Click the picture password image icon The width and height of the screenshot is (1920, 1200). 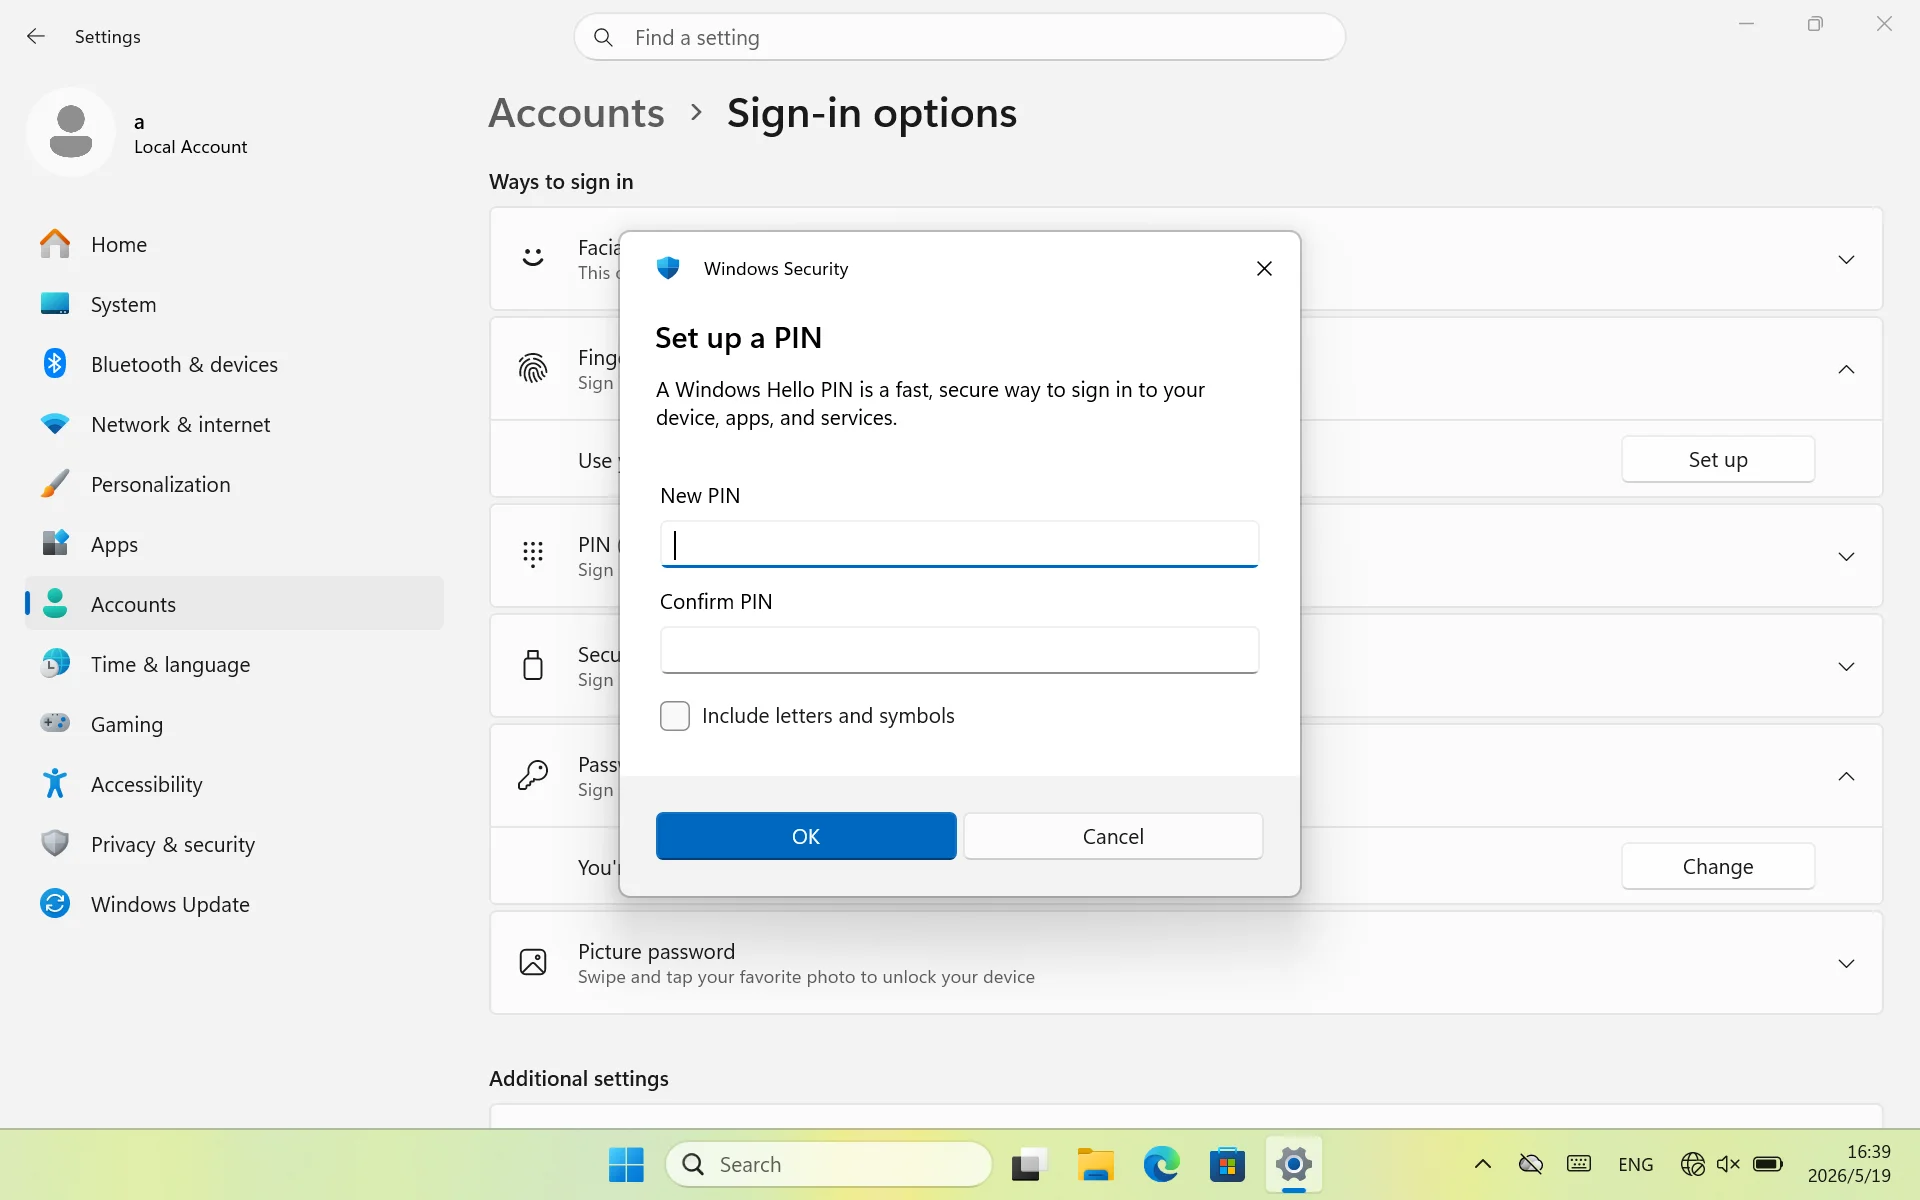pyautogui.click(x=533, y=962)
